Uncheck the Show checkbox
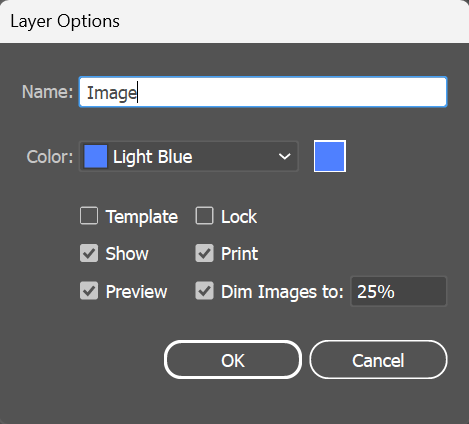Screen dimensions: 469x424 pyautogui.click(x=89, y=253)
